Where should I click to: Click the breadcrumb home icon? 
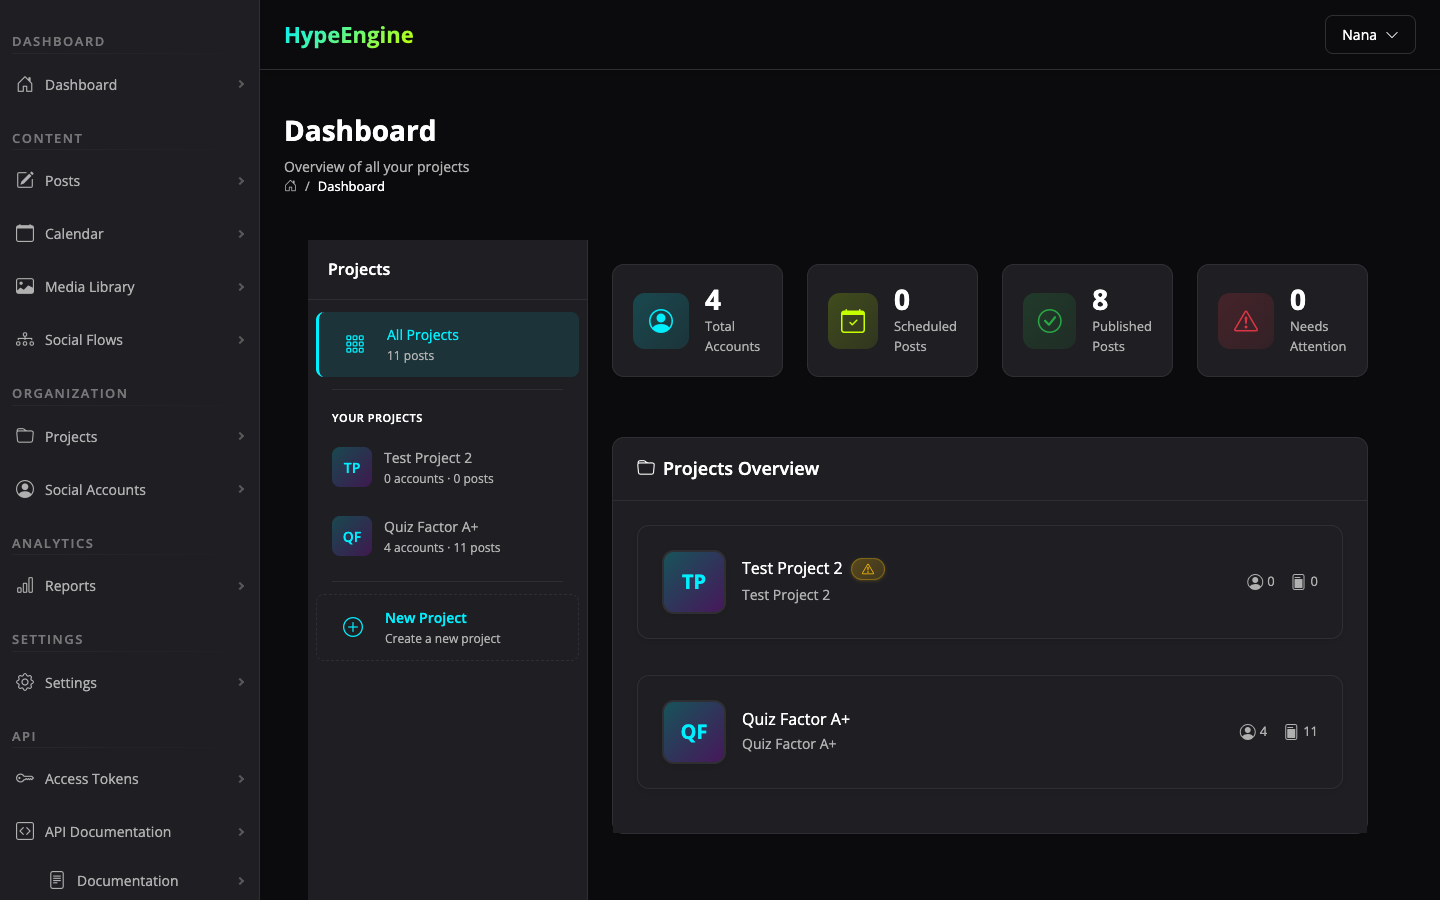290,186
